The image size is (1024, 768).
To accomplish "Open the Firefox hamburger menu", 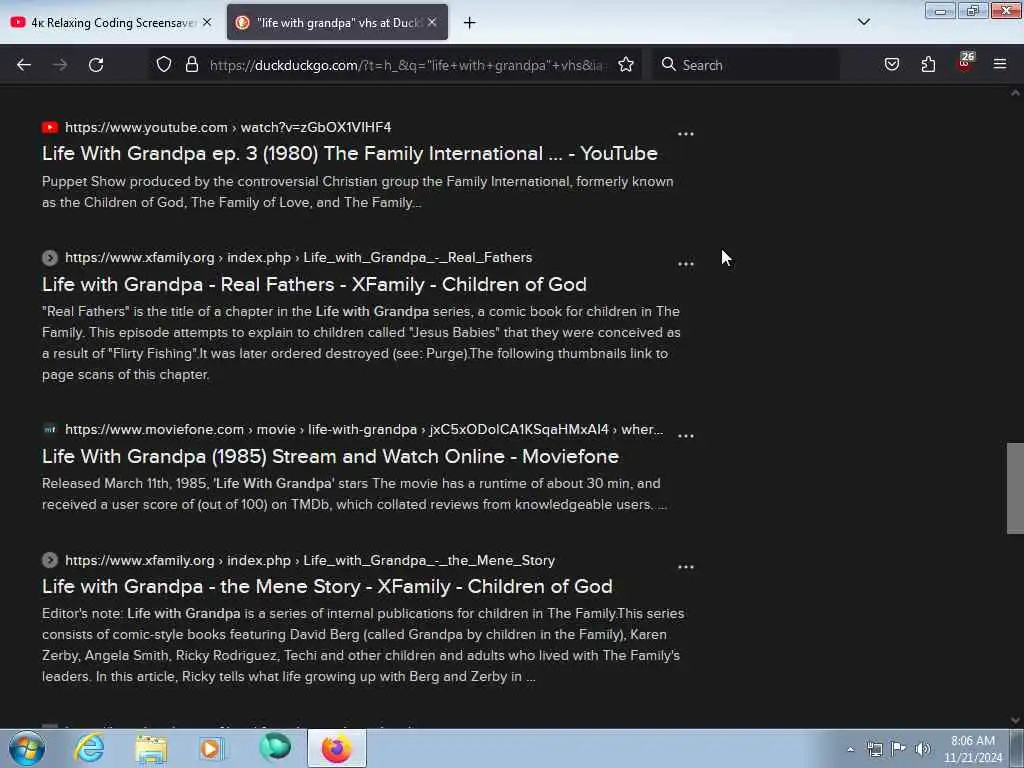I will [x=1000, y=65].
